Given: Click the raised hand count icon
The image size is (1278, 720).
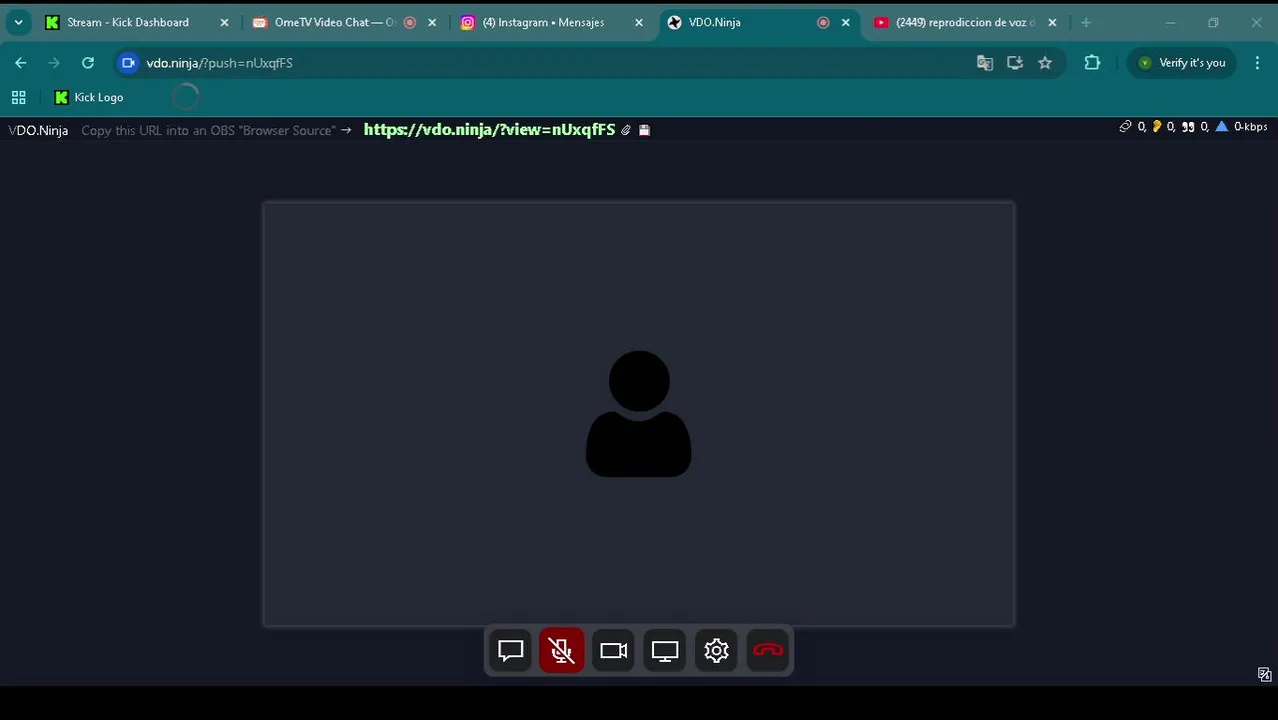Looking at the screenshot, I should (1157, 127).
